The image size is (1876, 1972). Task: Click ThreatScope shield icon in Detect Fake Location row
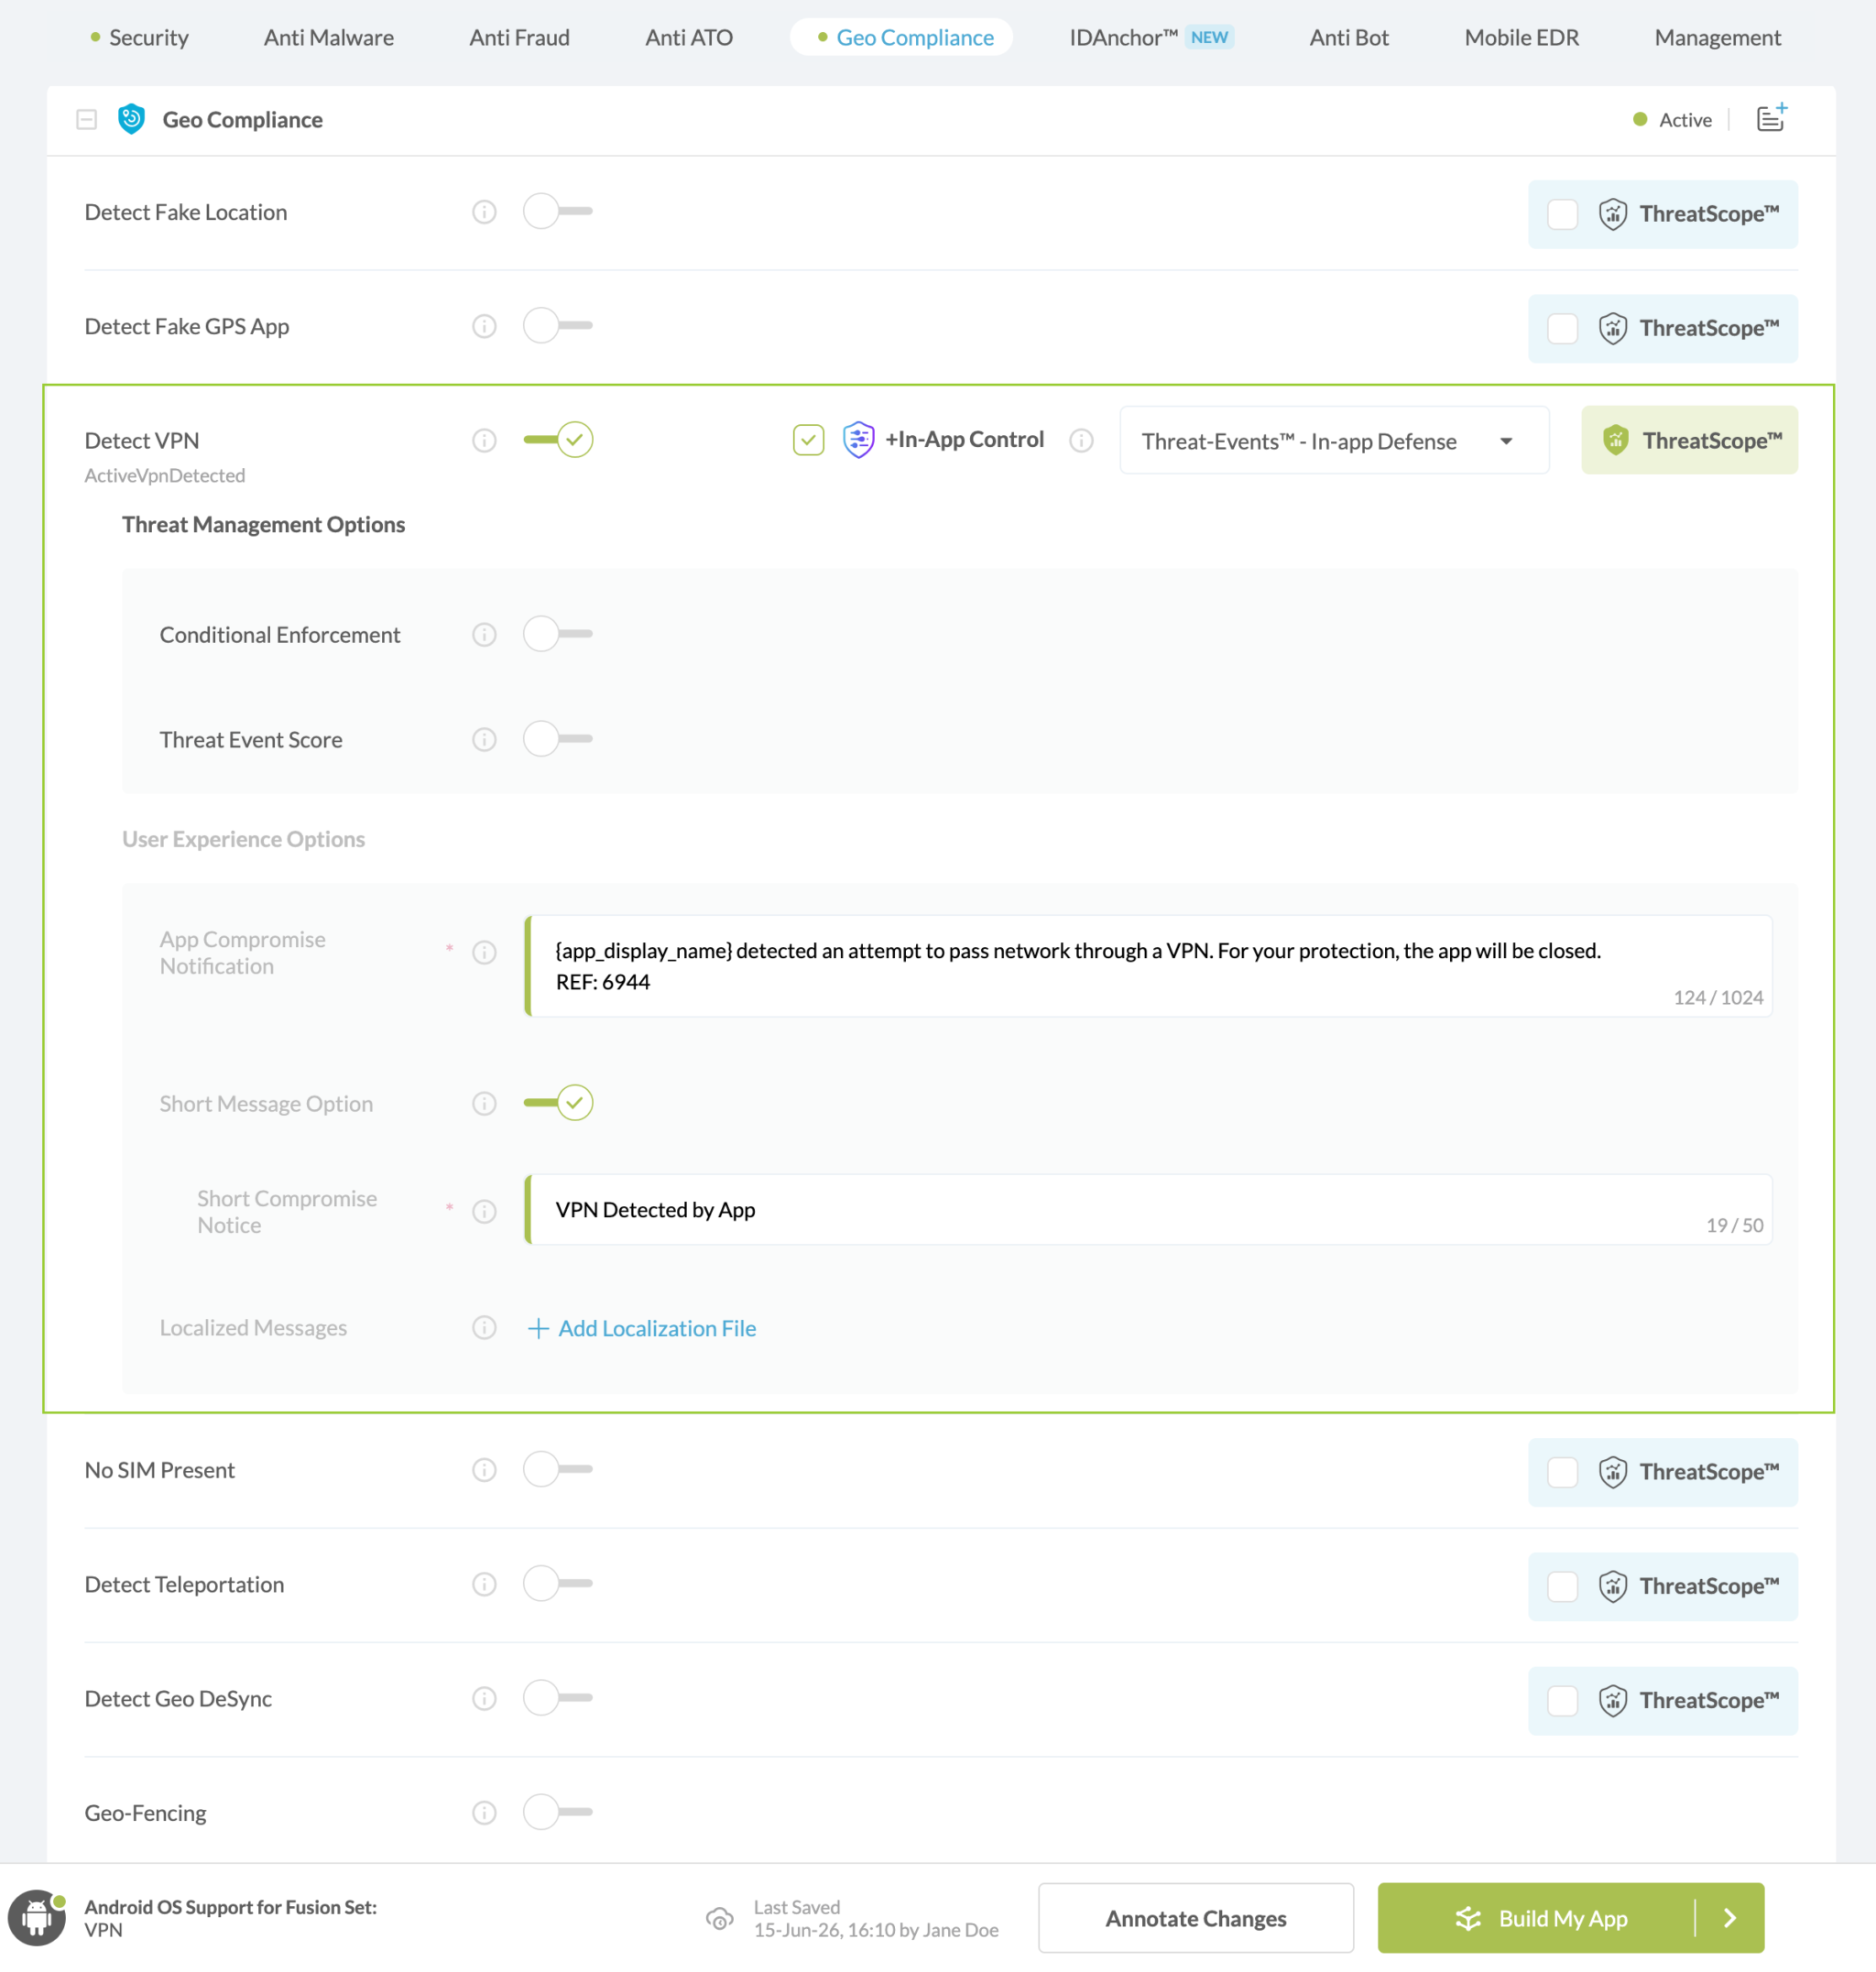1612,214
